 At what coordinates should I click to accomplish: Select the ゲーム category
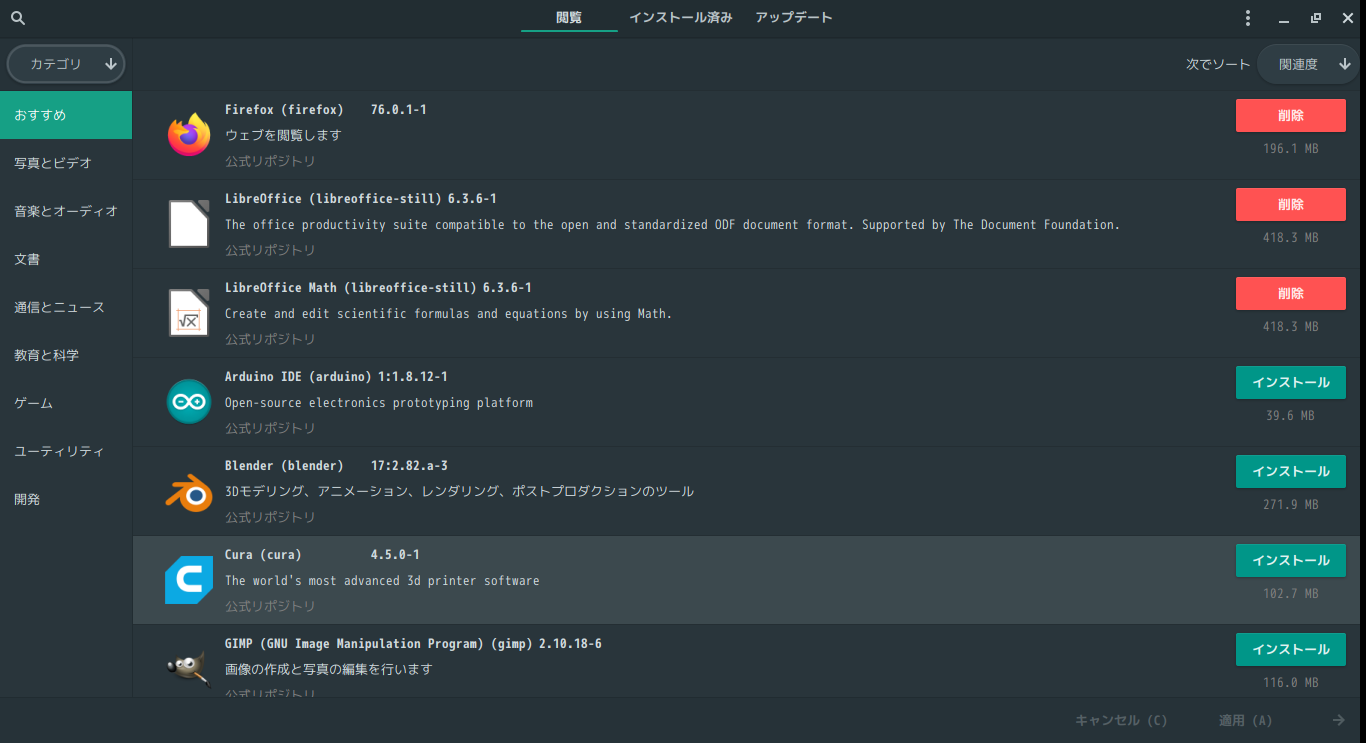(x=66, y=403)
